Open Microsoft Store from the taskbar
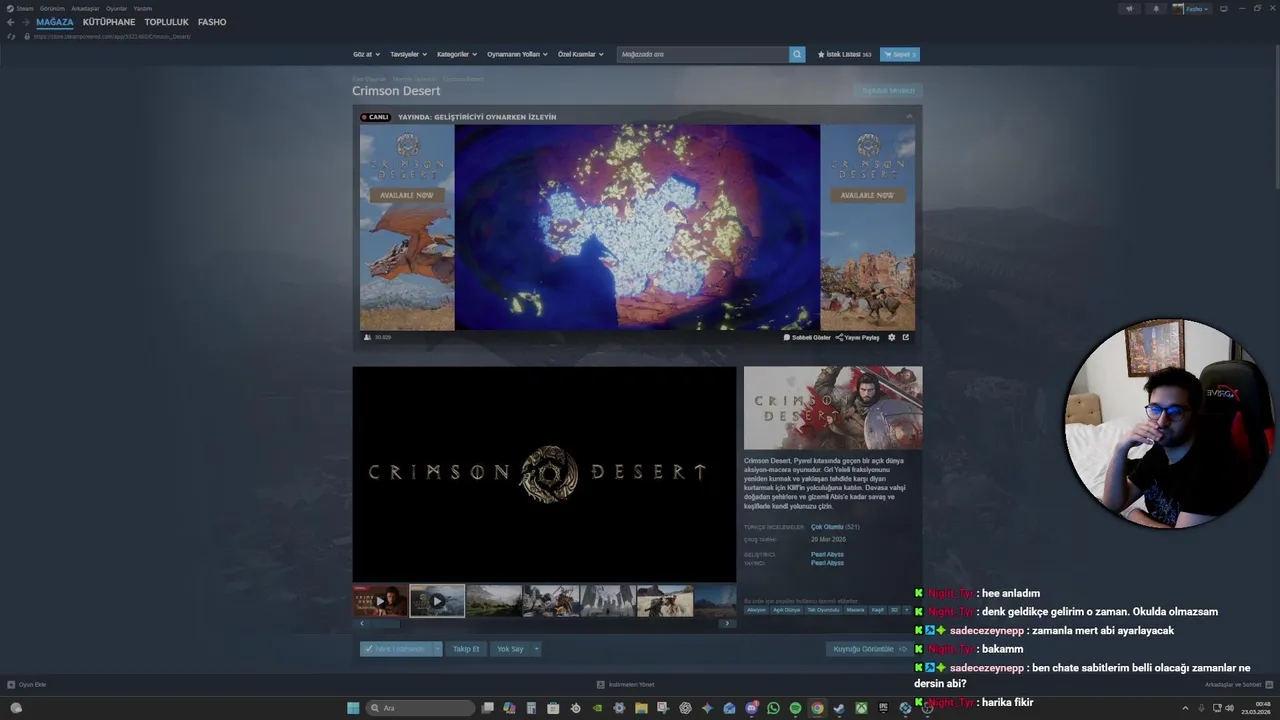Viewport: 1280px width, 720px height. [553, 708]
